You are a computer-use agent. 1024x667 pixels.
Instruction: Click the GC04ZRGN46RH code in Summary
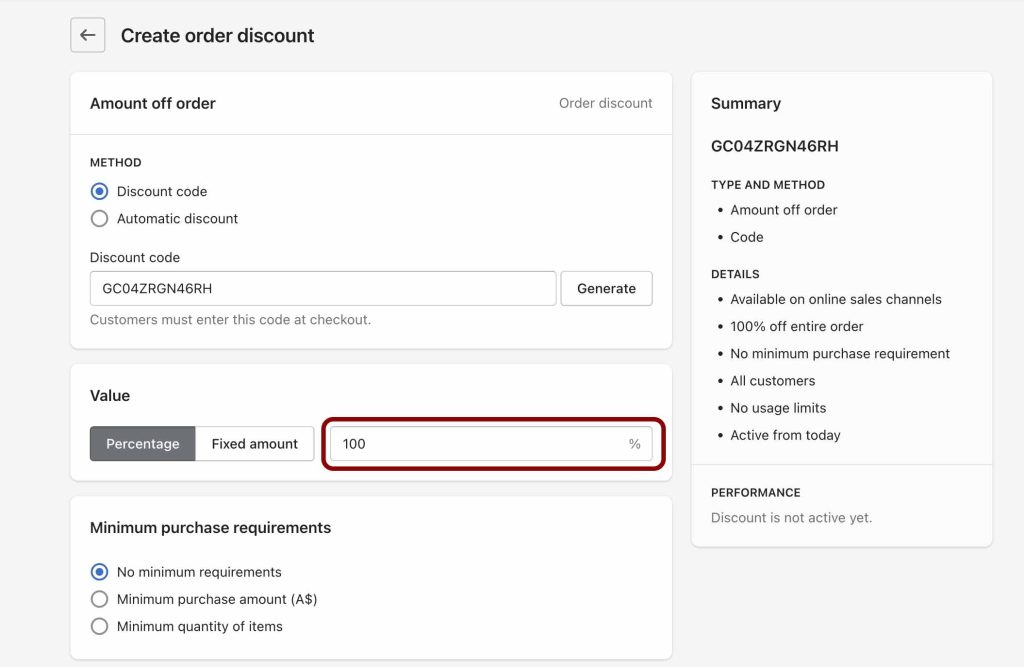[774, 146]
